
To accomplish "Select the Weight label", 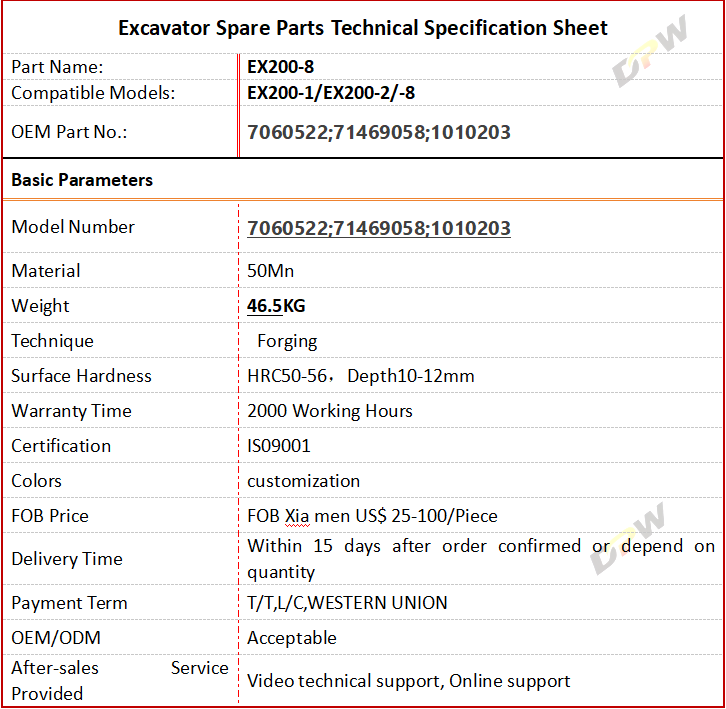I will 40,306.
